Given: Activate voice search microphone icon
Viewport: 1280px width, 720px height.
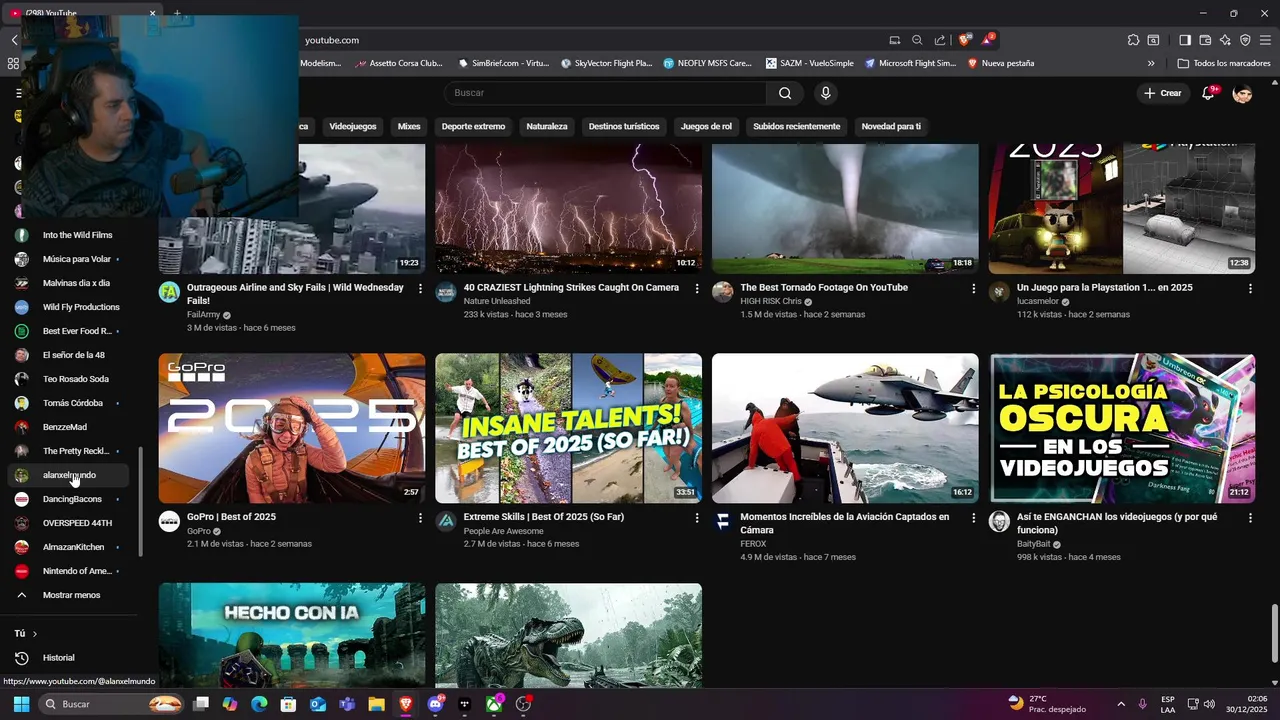Looking at the screenshot, I should [825, 93].
